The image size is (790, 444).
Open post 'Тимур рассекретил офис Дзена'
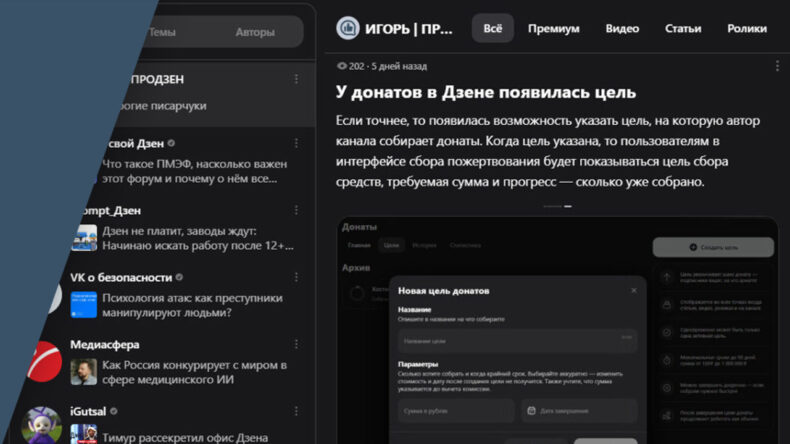[x=185, y=437]
